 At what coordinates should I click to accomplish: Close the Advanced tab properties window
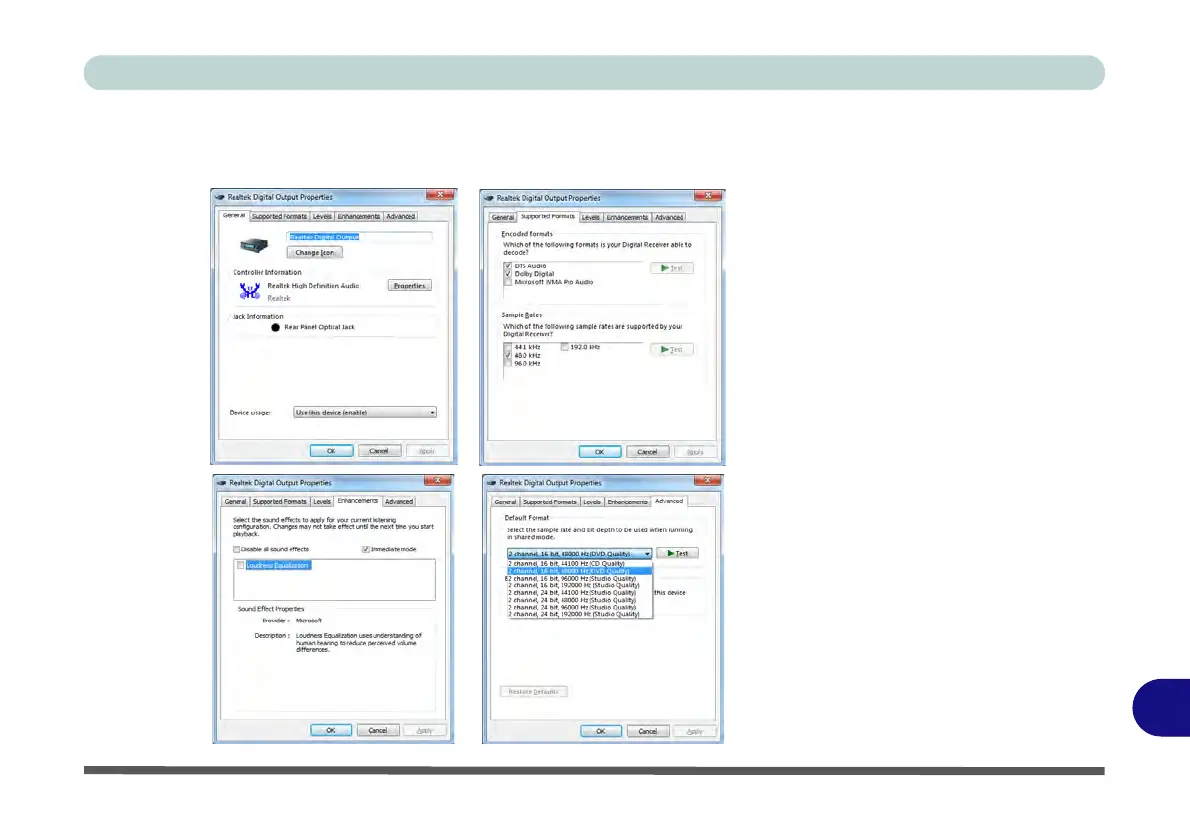(x=707, y=480)
